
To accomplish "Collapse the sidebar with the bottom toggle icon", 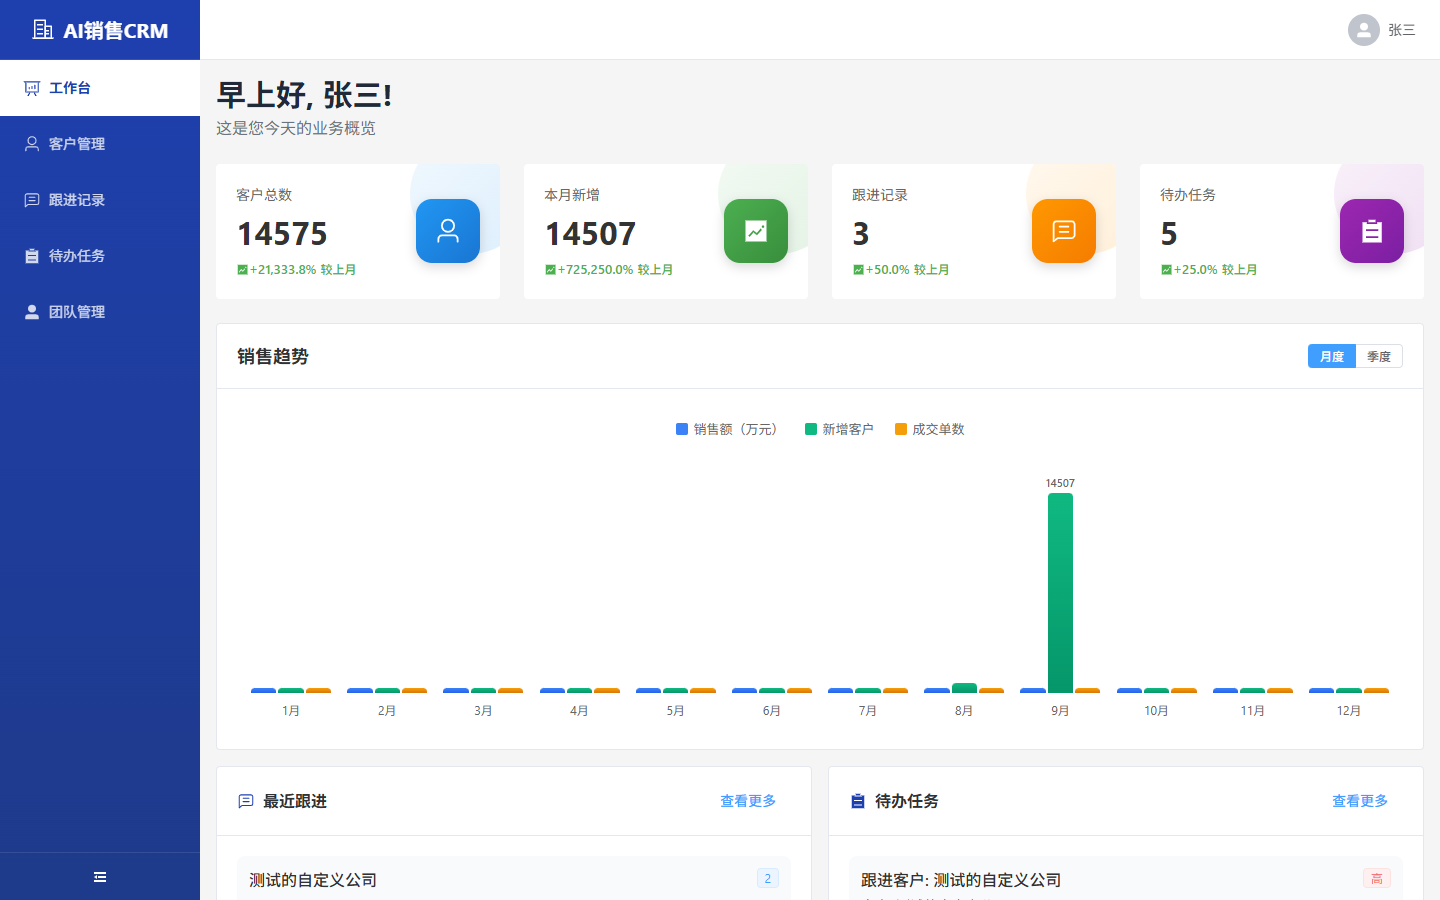I will [100, 877].
